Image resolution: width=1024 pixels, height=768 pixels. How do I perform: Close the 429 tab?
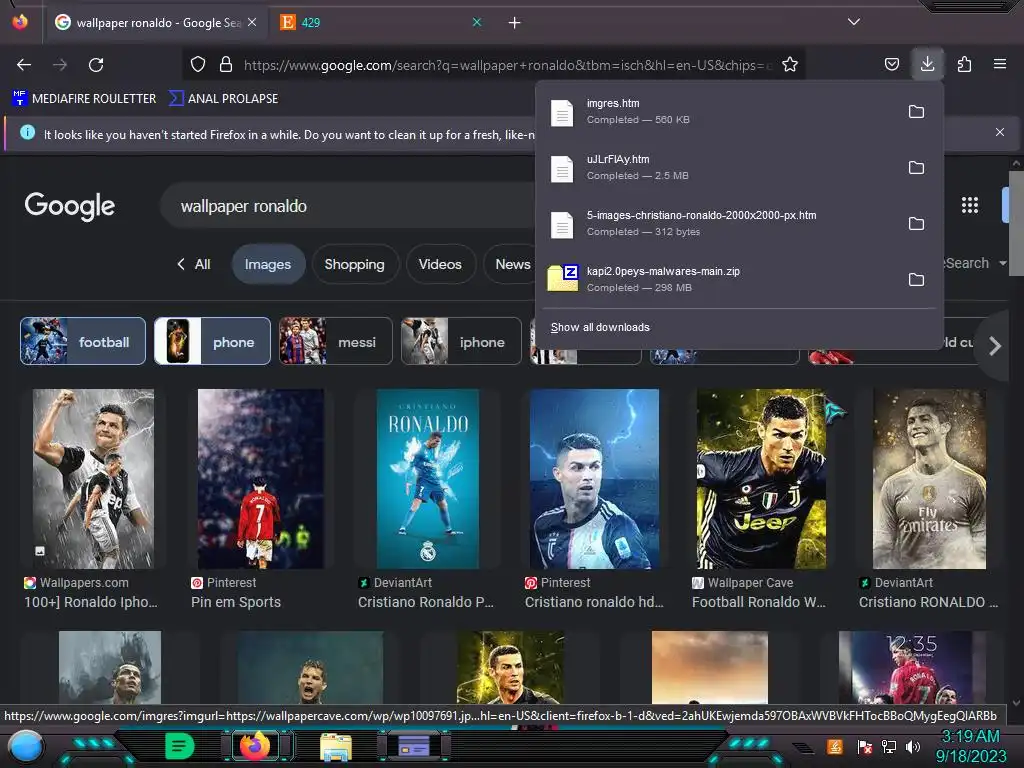477,22
